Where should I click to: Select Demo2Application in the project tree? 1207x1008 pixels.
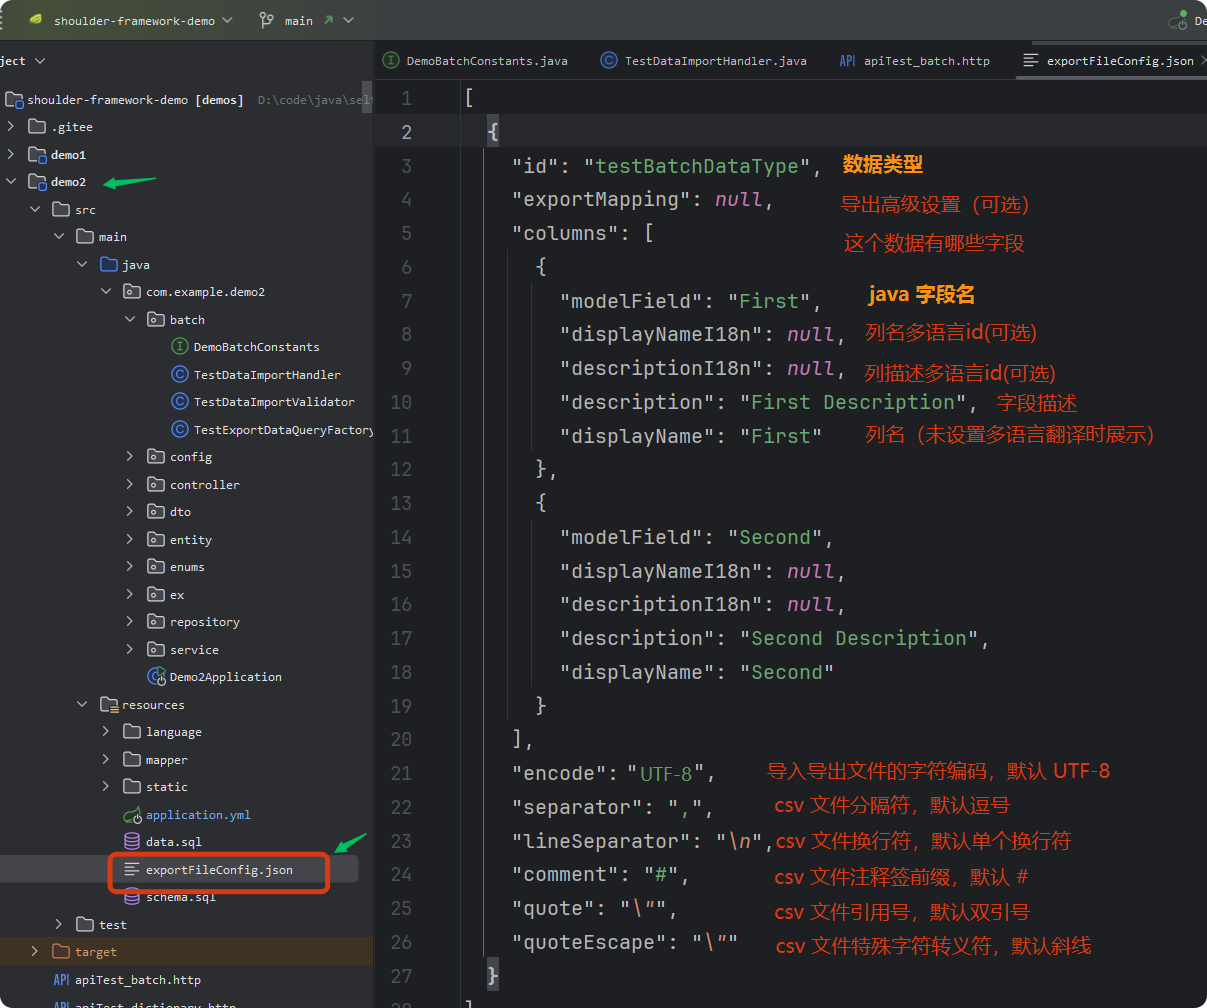click(x=225, y=677)
